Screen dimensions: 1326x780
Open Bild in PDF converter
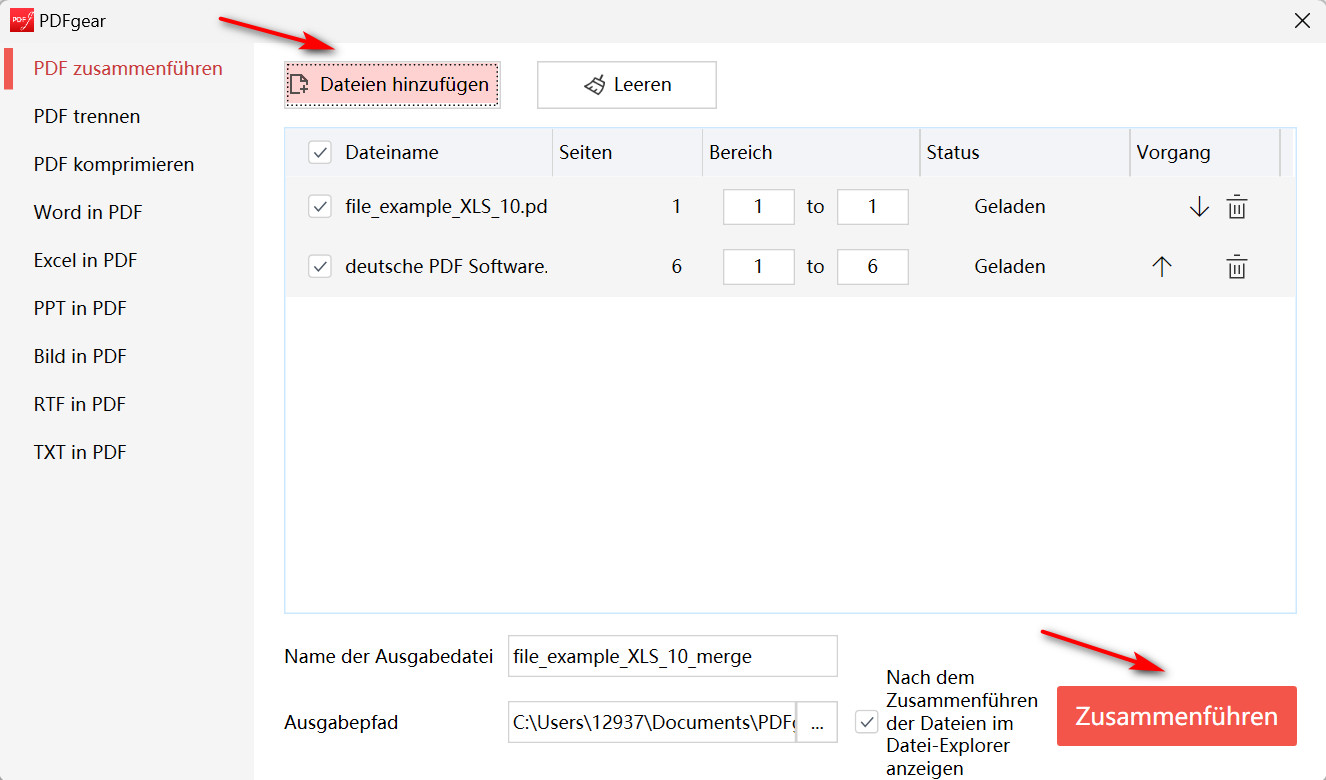pos(80,357)
